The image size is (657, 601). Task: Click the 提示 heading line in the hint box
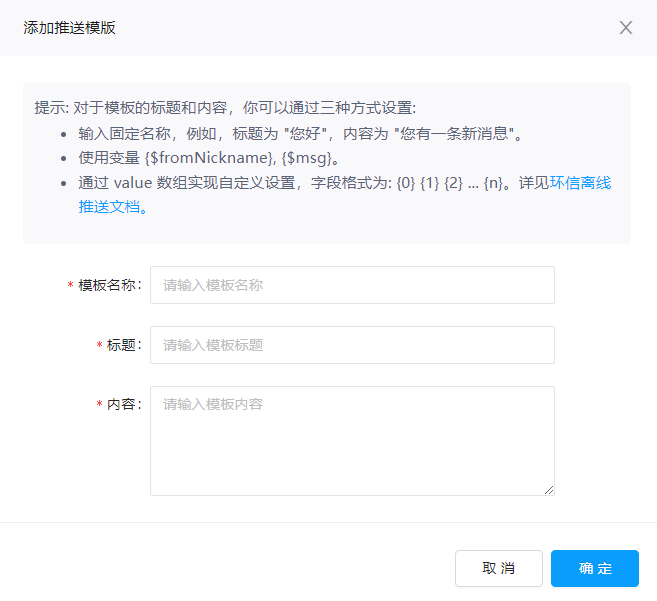coord(224,108)
